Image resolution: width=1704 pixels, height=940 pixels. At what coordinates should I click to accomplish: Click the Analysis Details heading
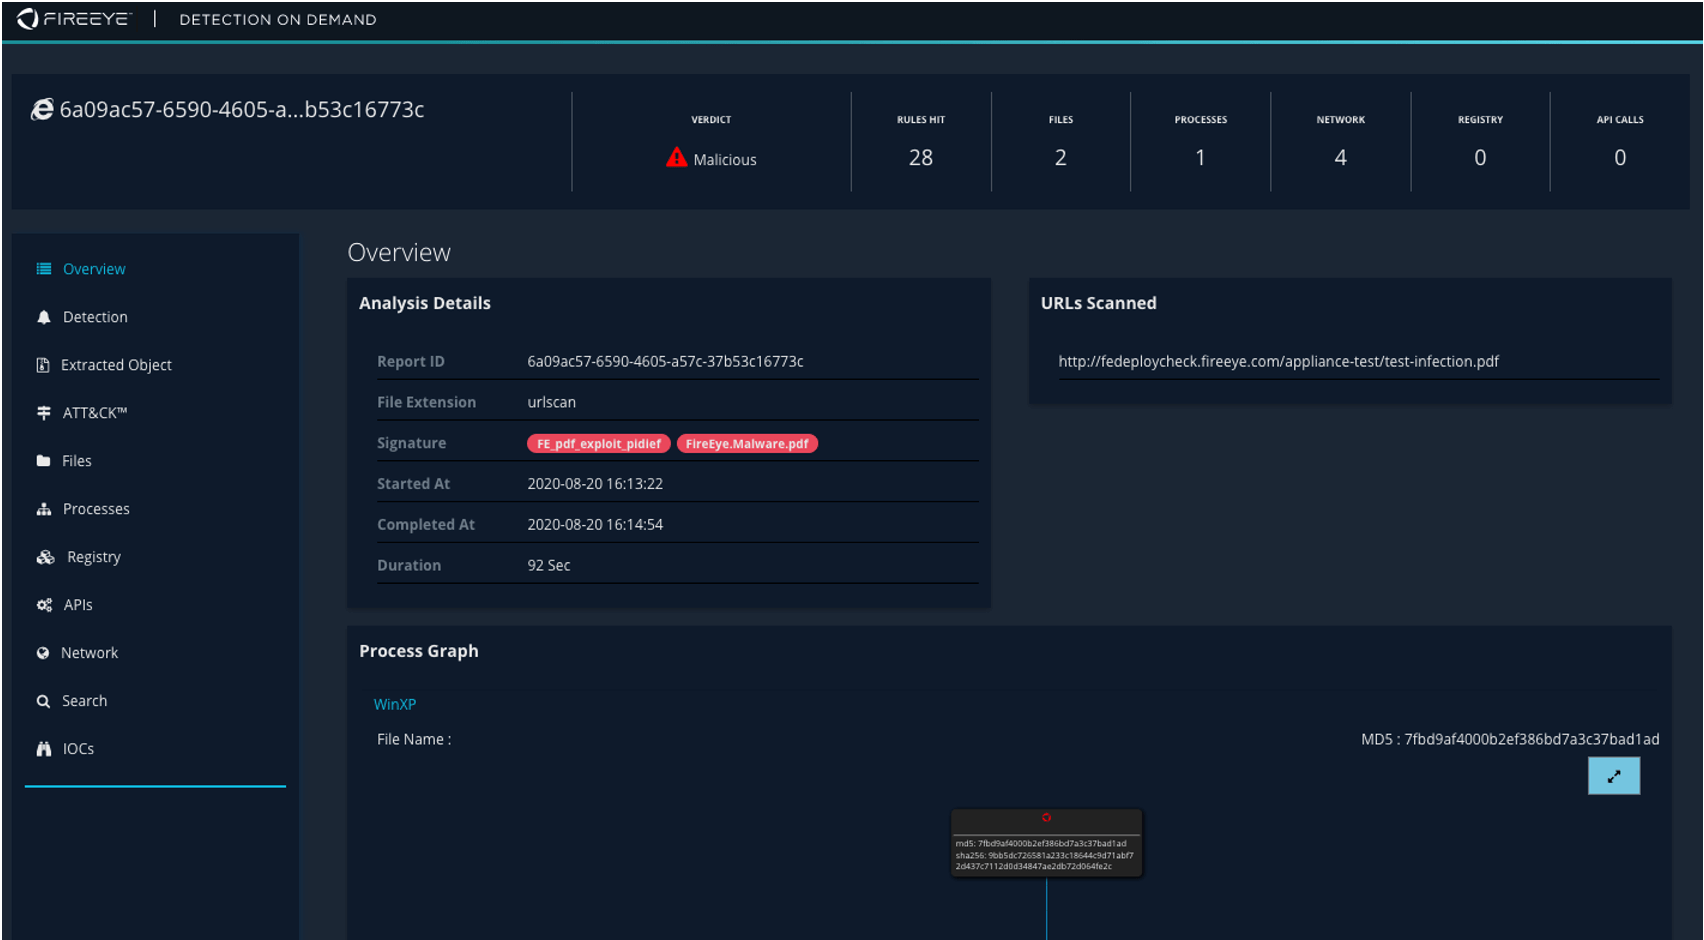(x=425, y=303)
